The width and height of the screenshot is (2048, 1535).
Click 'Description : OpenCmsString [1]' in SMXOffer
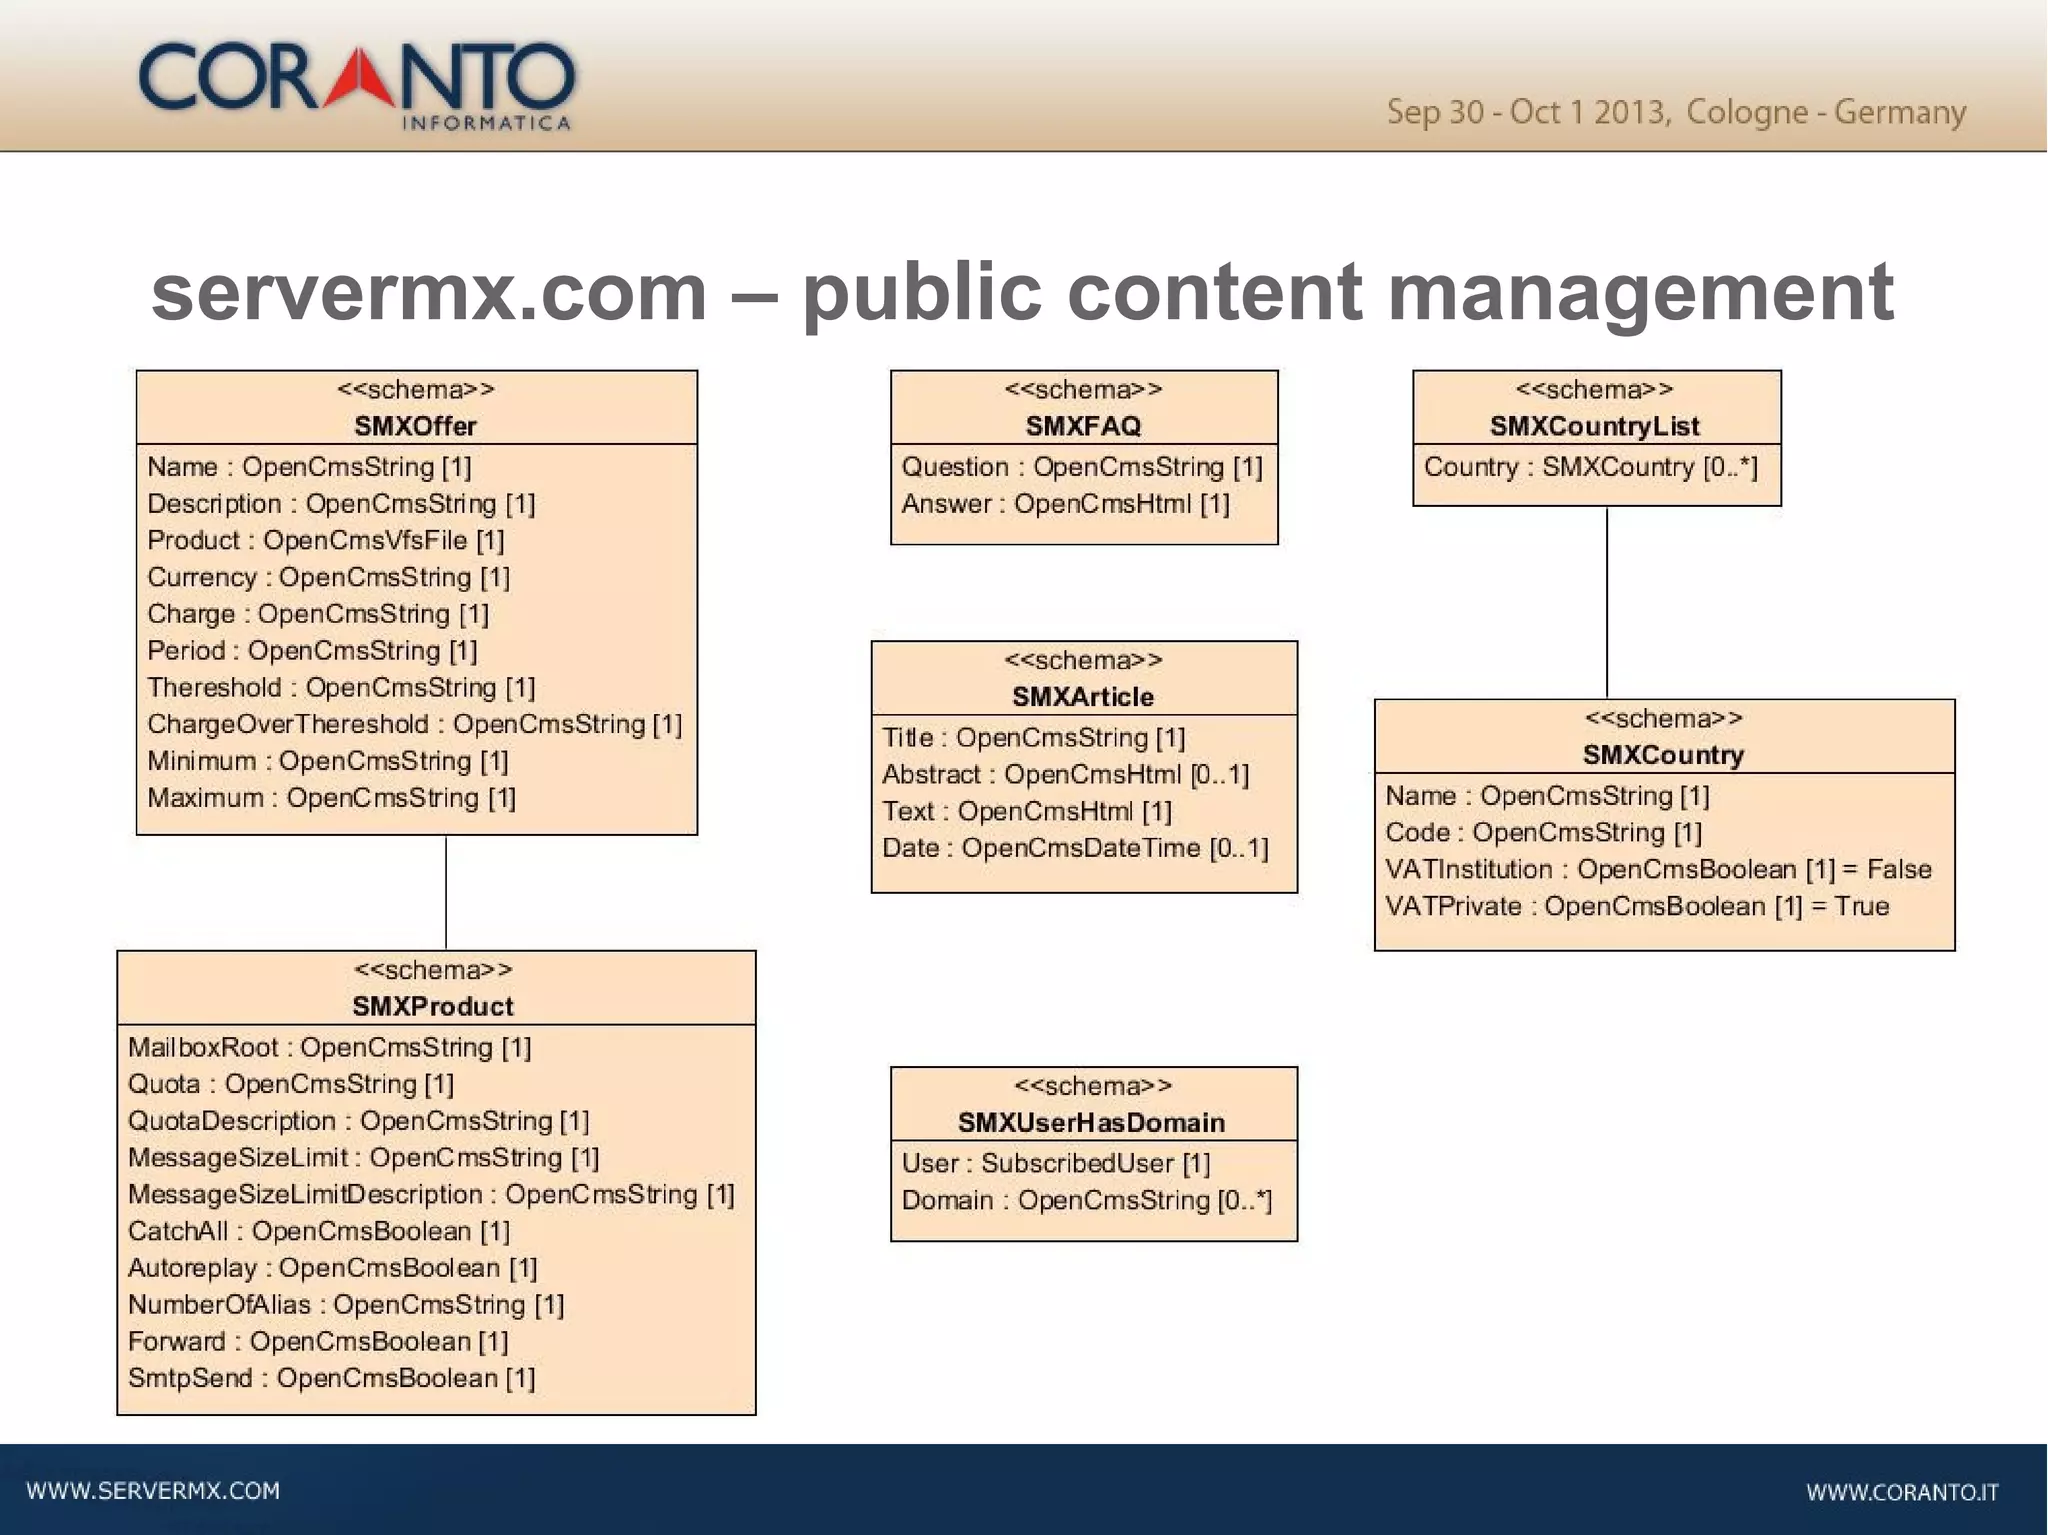coord(341,504)
